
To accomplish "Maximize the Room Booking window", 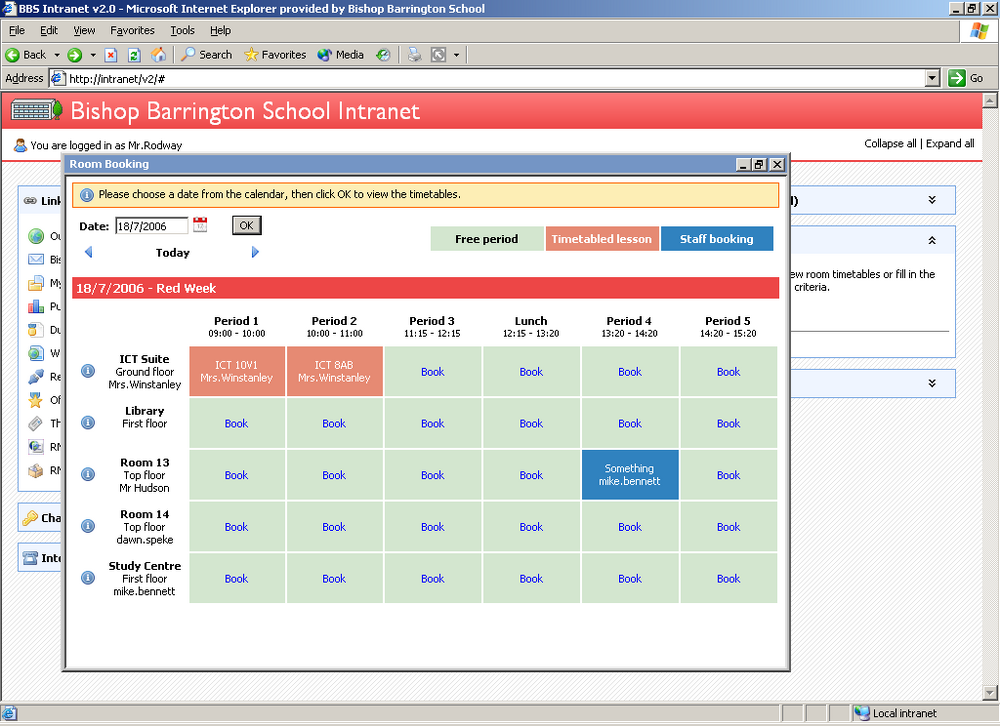I will 759,165.
